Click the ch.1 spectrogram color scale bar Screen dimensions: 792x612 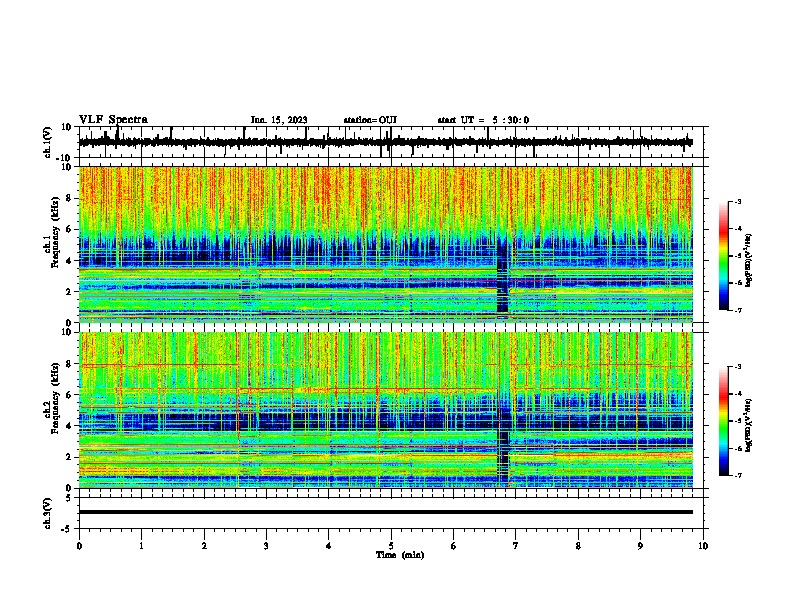(724, 256)
